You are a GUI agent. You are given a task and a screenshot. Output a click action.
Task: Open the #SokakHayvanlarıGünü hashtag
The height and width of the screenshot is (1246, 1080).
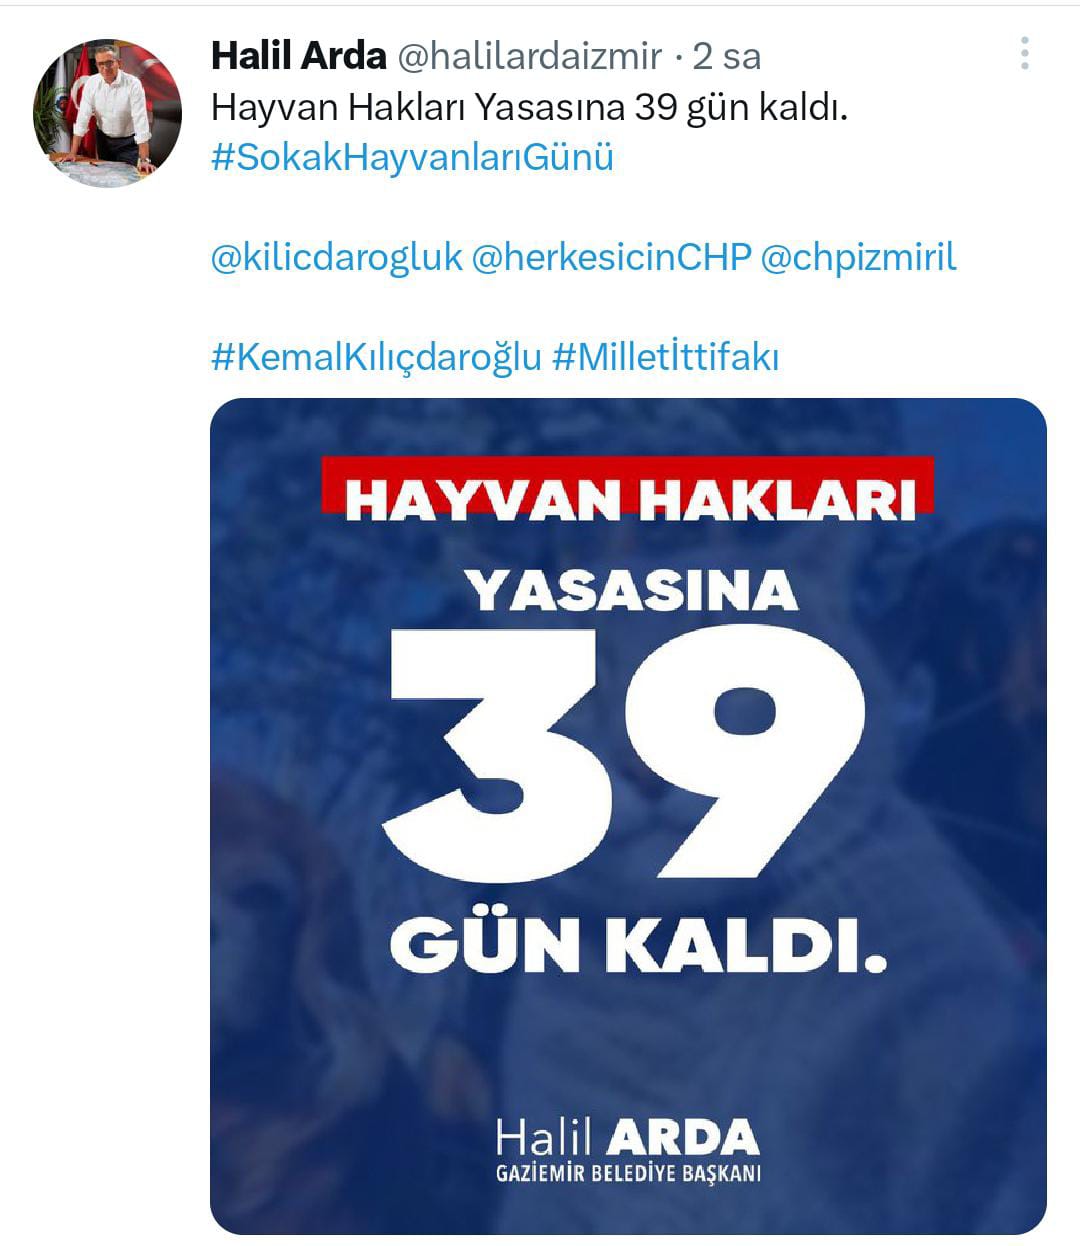tap(412, 158)
